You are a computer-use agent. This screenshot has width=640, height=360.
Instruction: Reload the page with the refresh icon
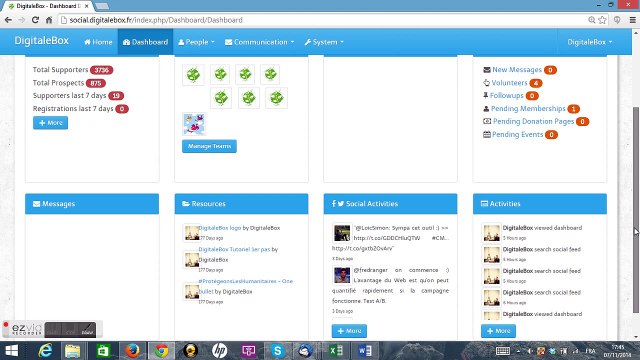35,20
